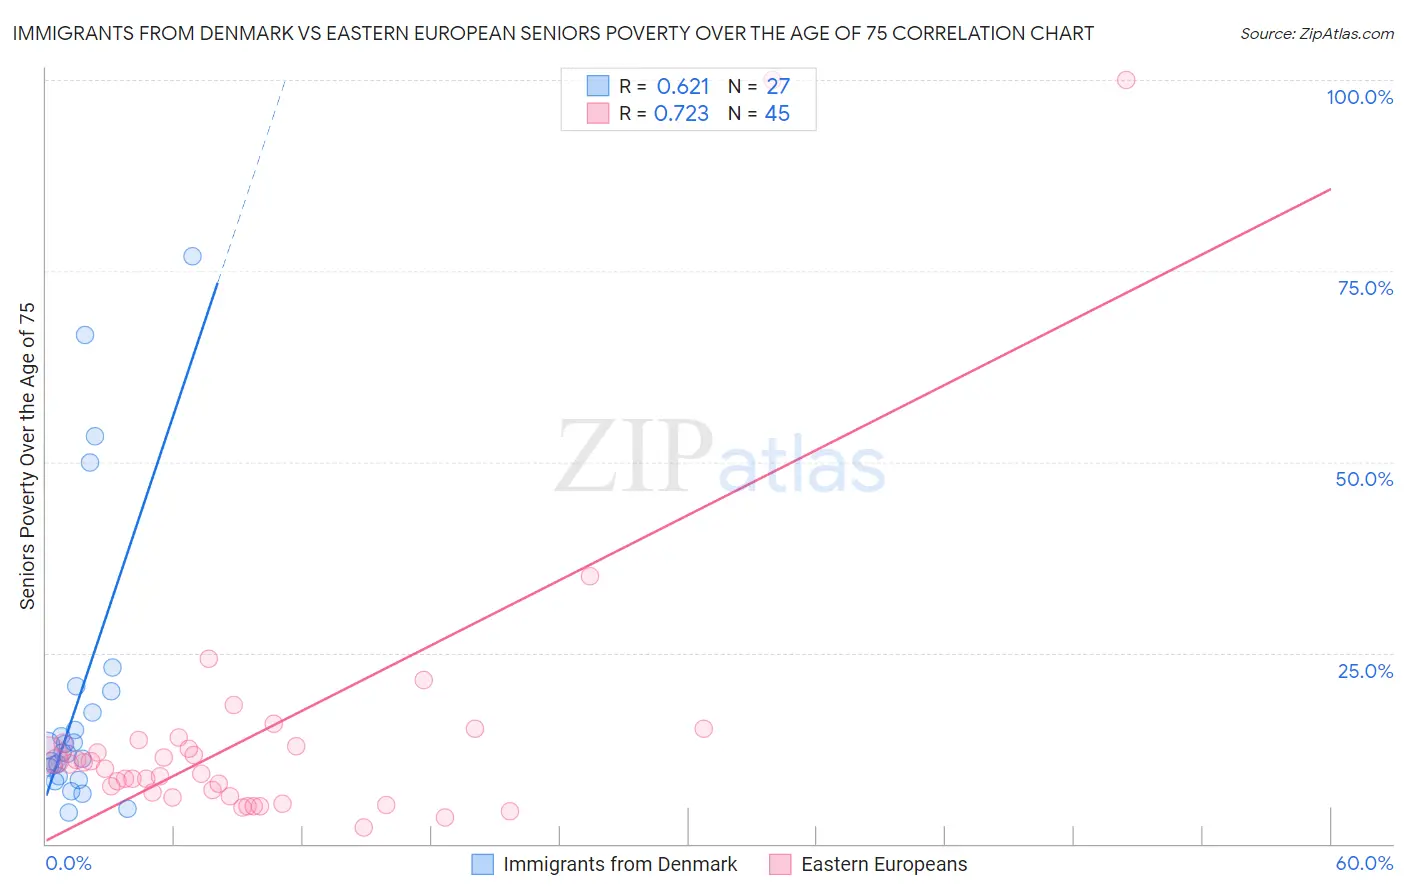Click the Seniors Poverty y-axis title
This screenshot has width=1406, height=892.
[x=27, y=456]
